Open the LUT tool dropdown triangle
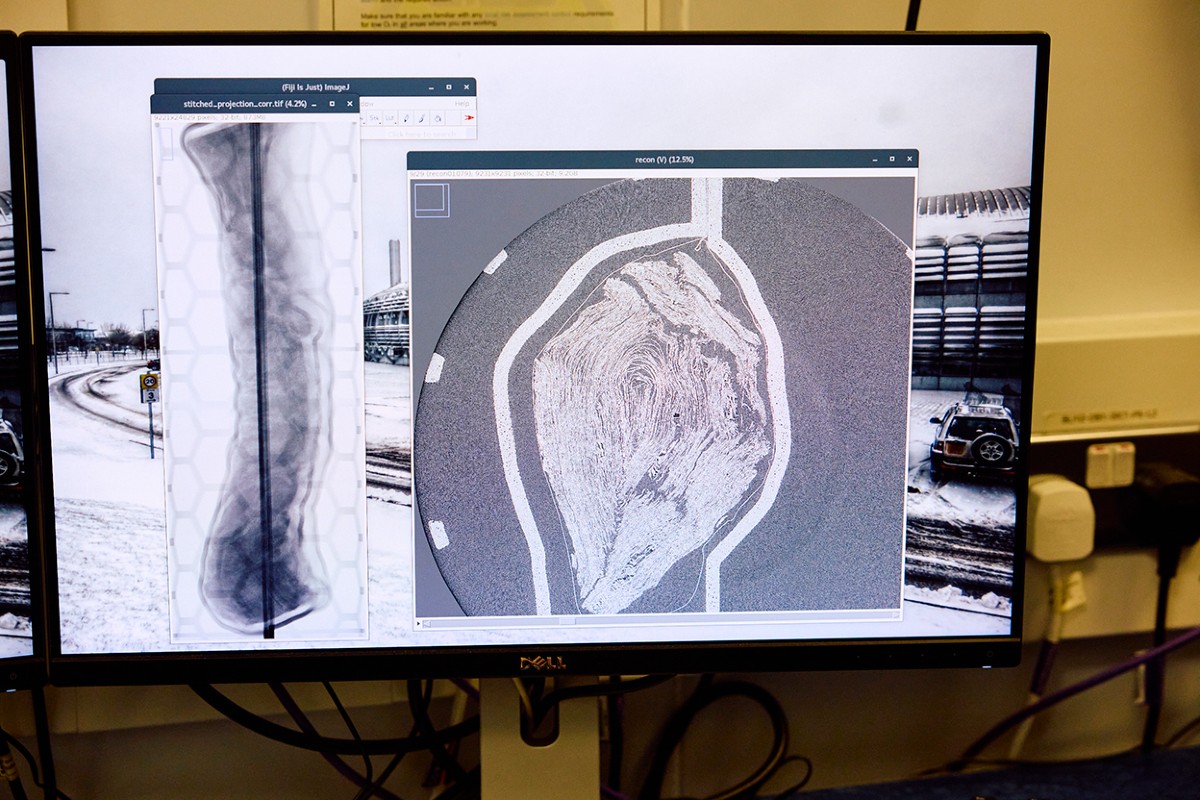The image size is (1200, 800). point(396,123)
